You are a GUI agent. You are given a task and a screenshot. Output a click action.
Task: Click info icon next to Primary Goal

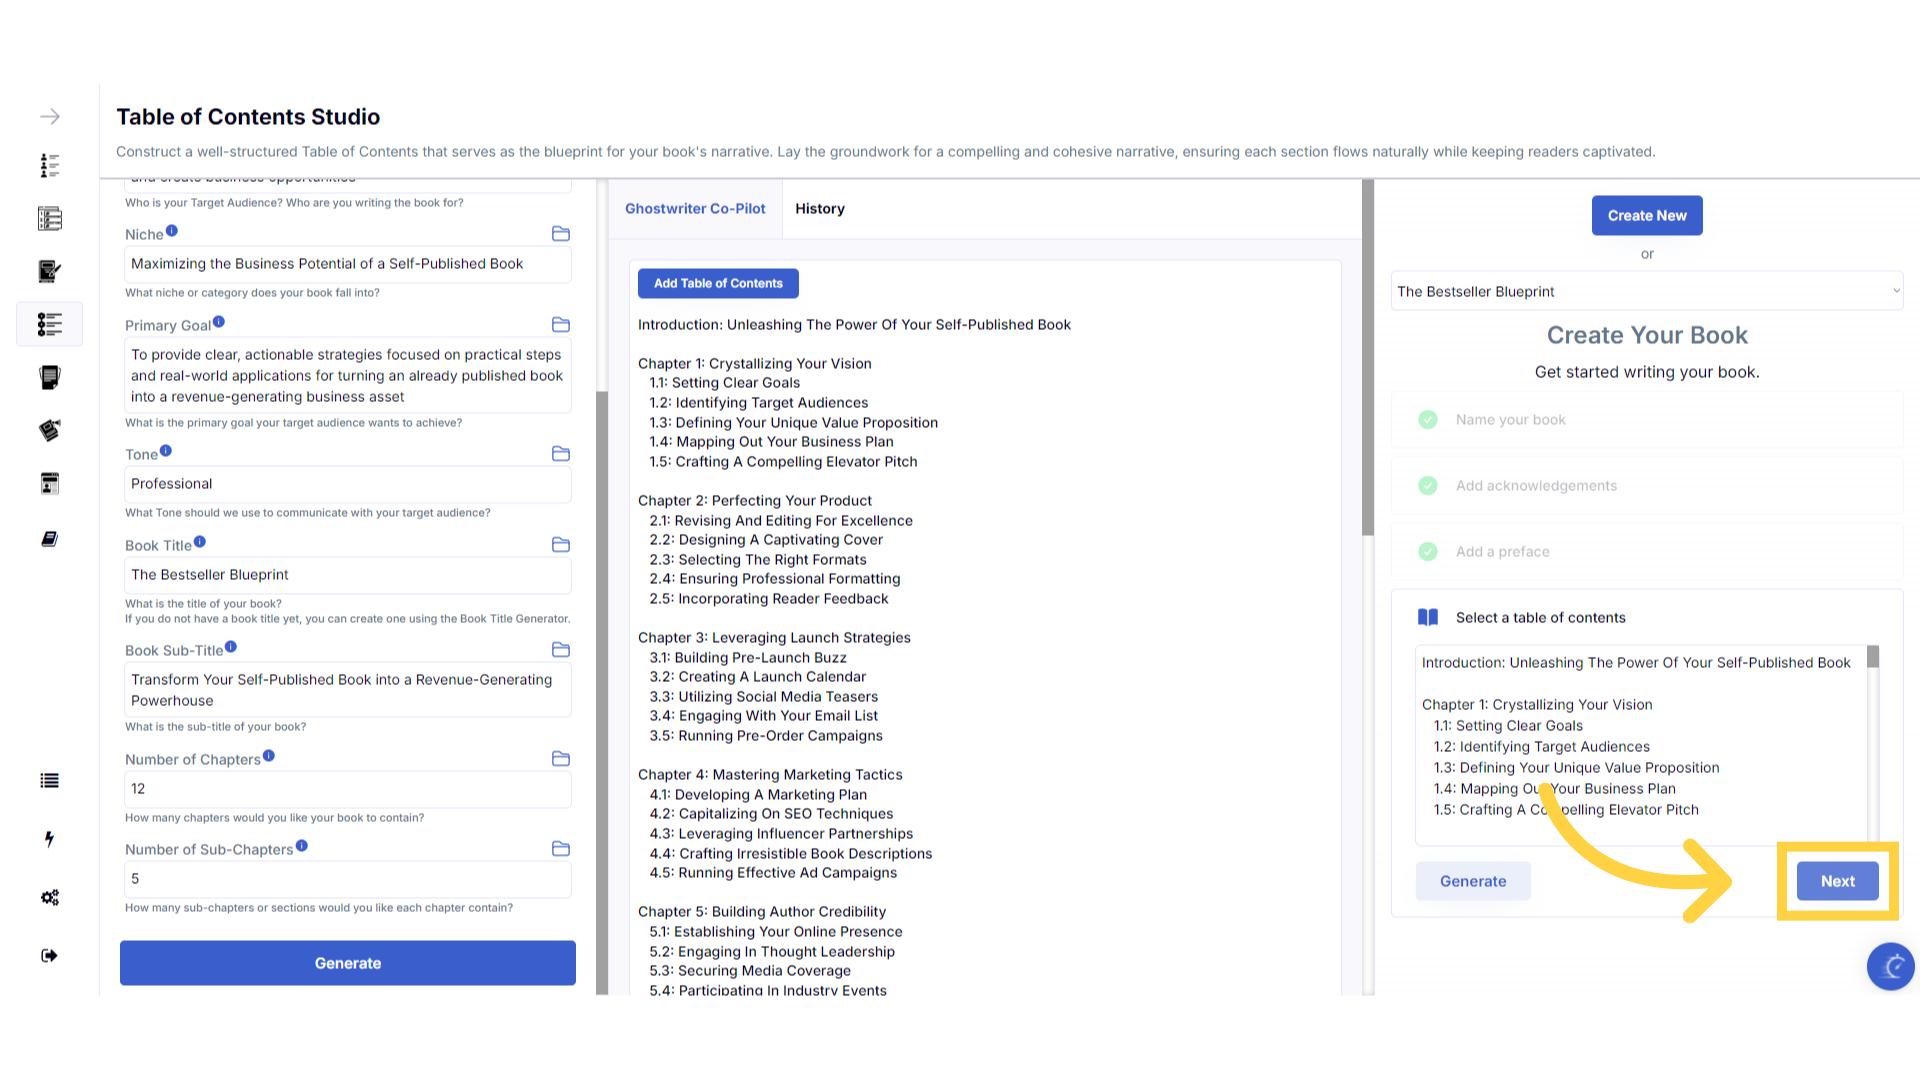[219, 322]
